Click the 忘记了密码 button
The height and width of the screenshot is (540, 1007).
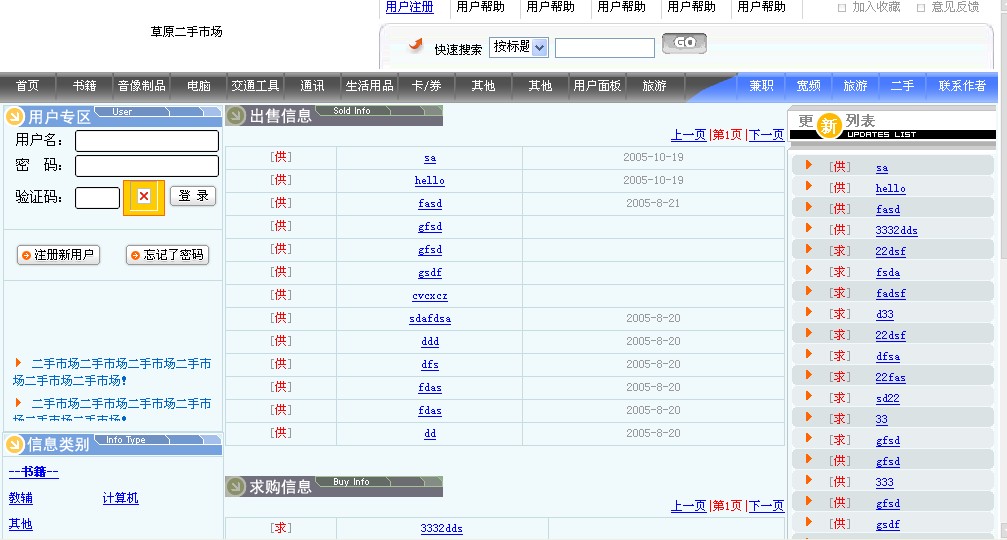pos(168,255)
